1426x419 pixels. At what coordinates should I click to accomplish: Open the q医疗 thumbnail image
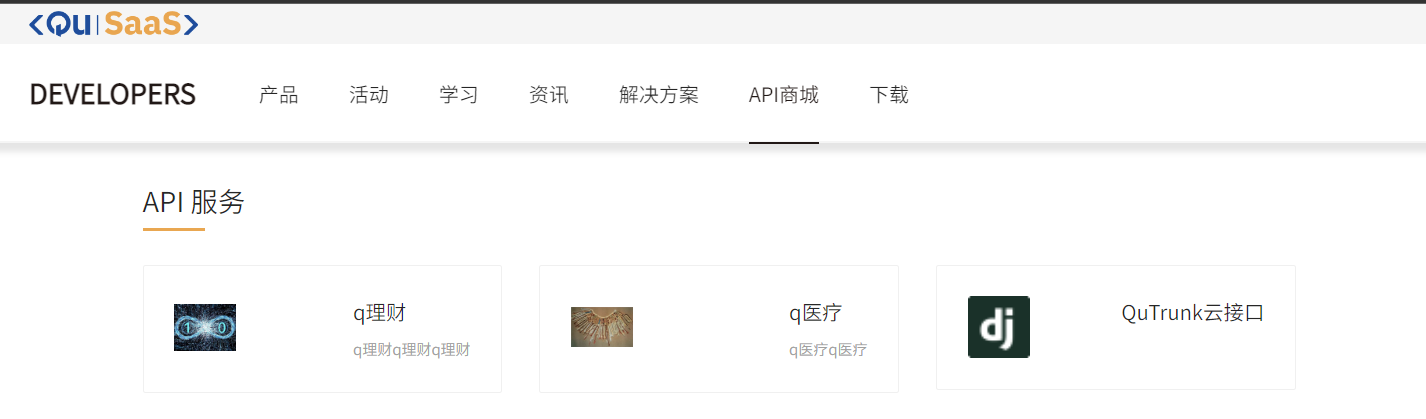coord(602,327)
